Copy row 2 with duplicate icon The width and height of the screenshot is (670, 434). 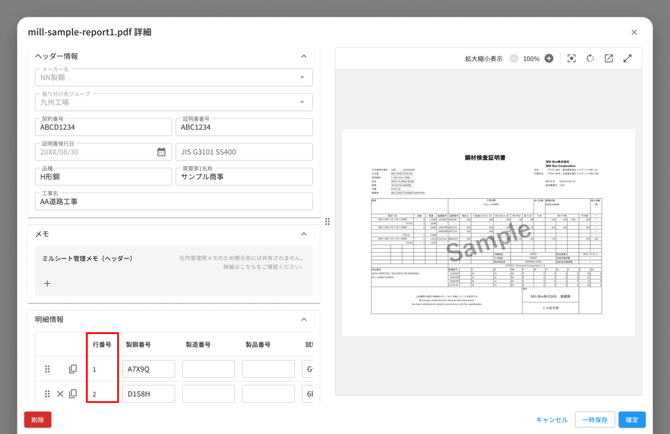point(73,393)
